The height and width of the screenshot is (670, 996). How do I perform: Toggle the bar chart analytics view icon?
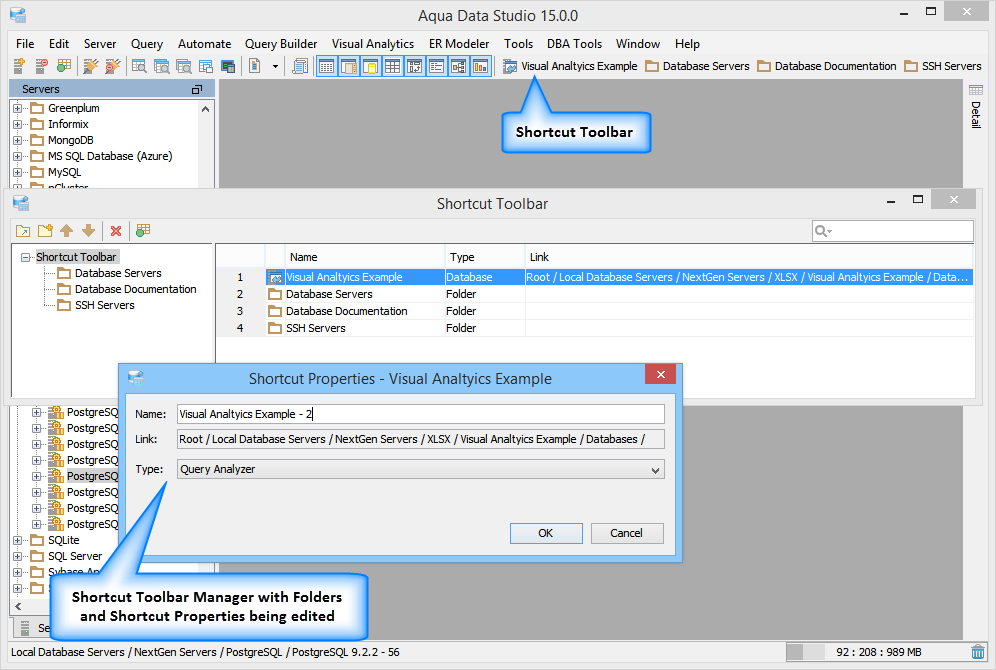coord(481,66)
